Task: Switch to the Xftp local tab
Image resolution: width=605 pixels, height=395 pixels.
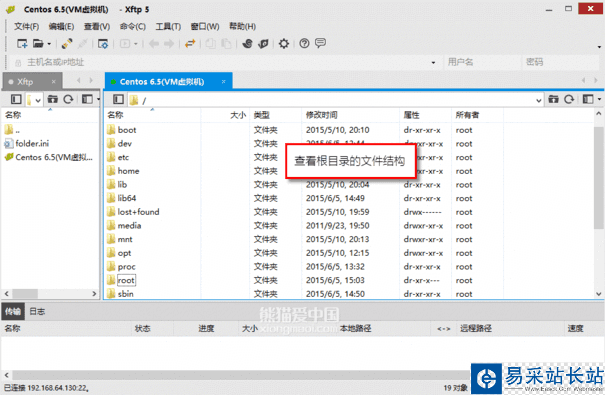Action: tap(25, 82)
